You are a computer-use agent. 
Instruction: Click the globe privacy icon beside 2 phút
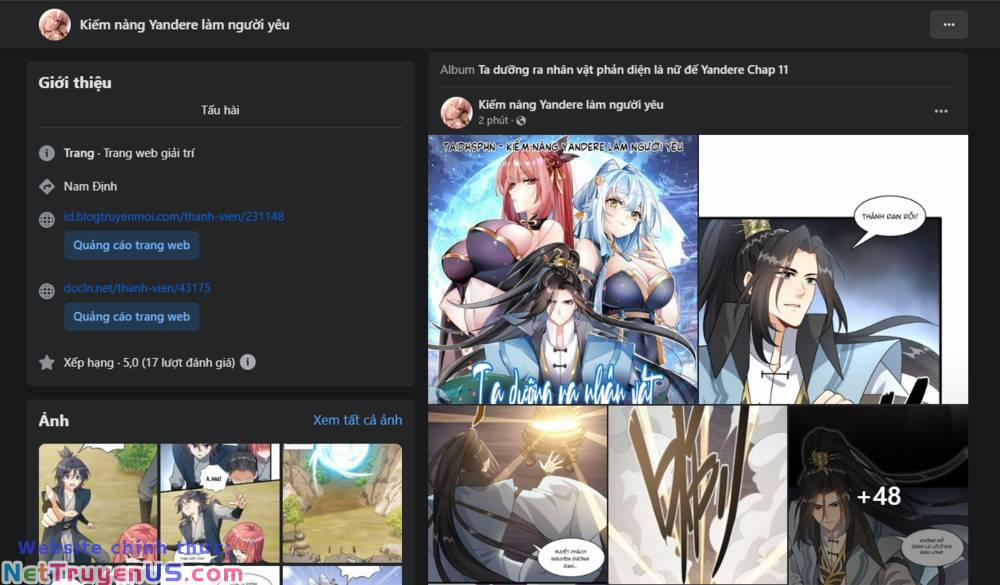coord(521,121)
